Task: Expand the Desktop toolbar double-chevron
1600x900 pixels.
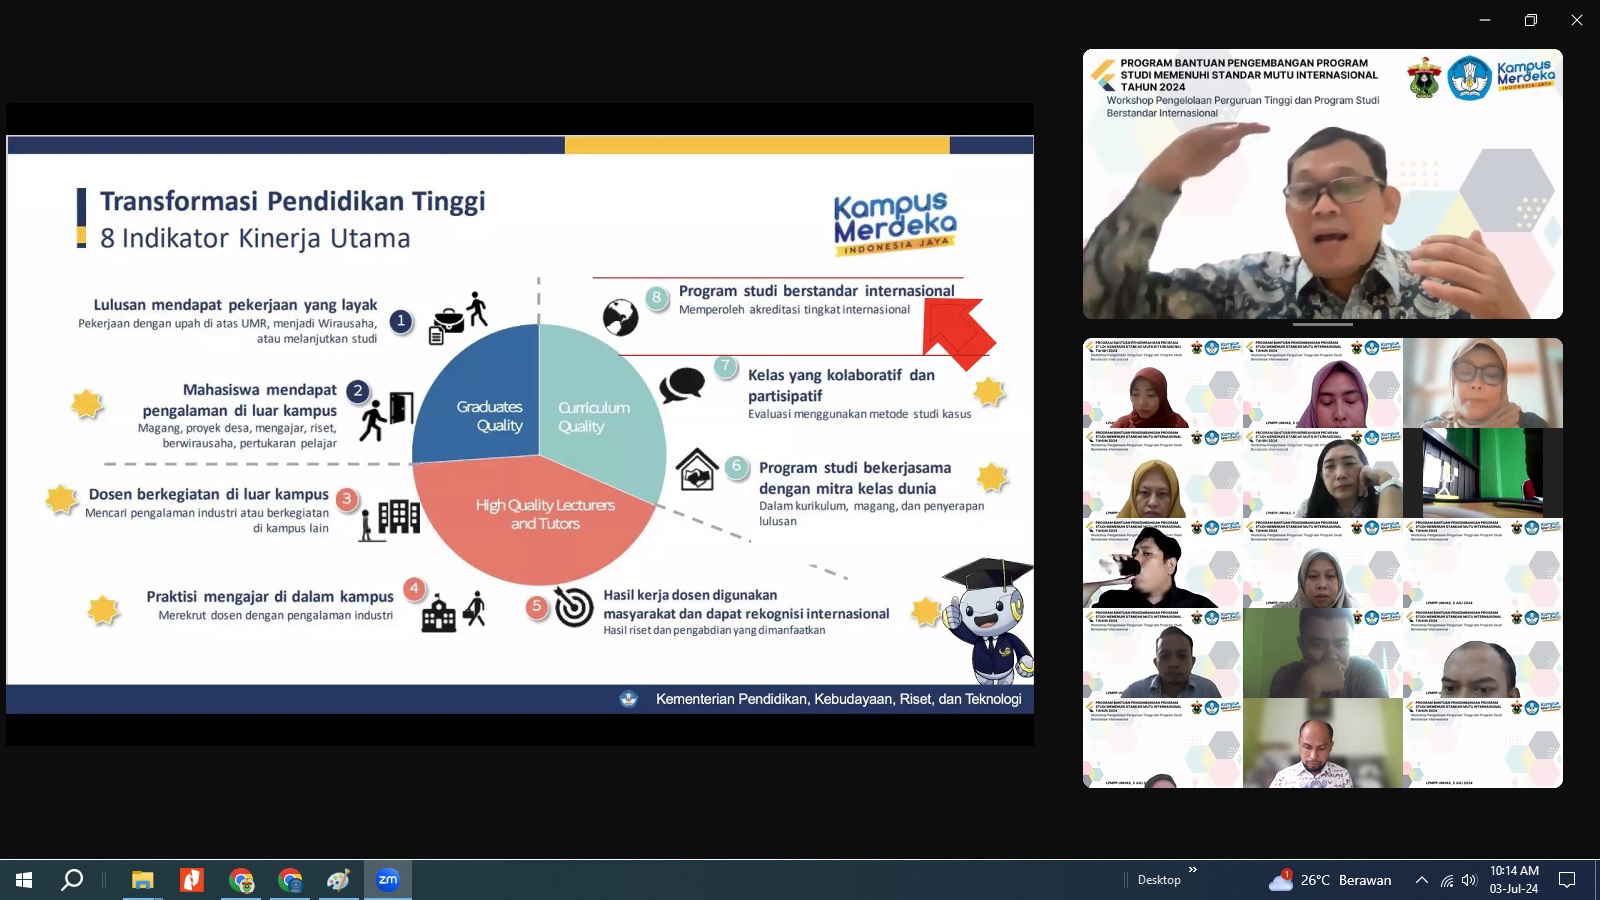Action: [1192, 870]
